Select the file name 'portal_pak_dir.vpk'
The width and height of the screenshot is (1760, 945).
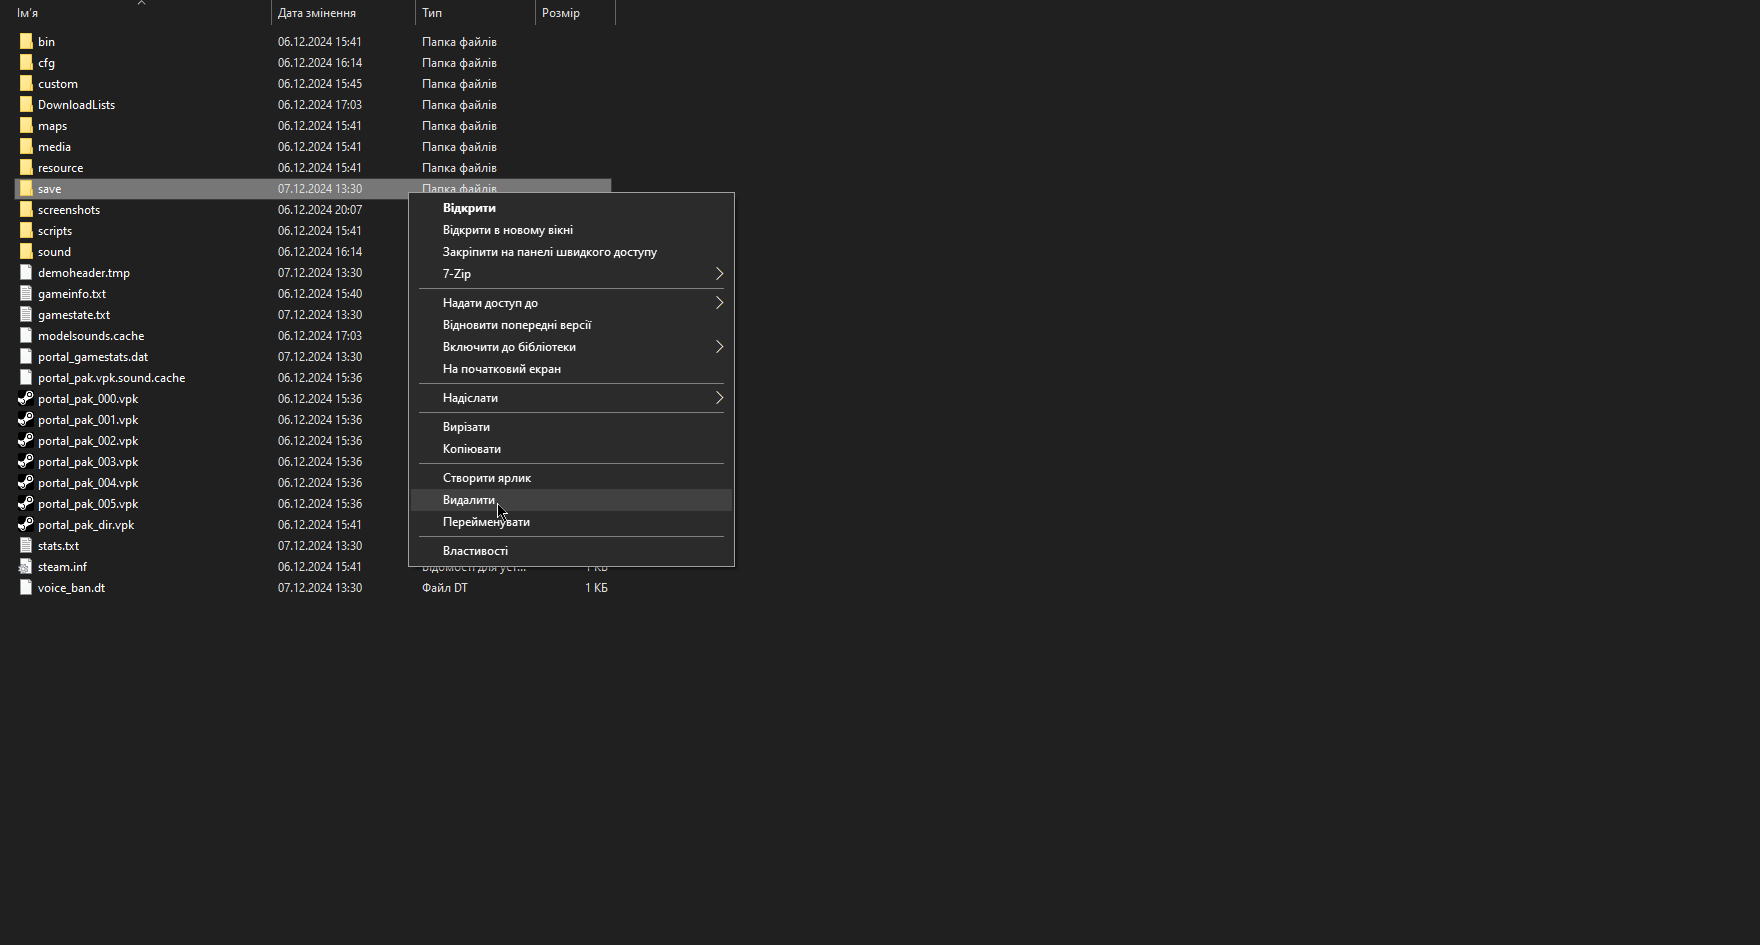click(x=86, y=525)
